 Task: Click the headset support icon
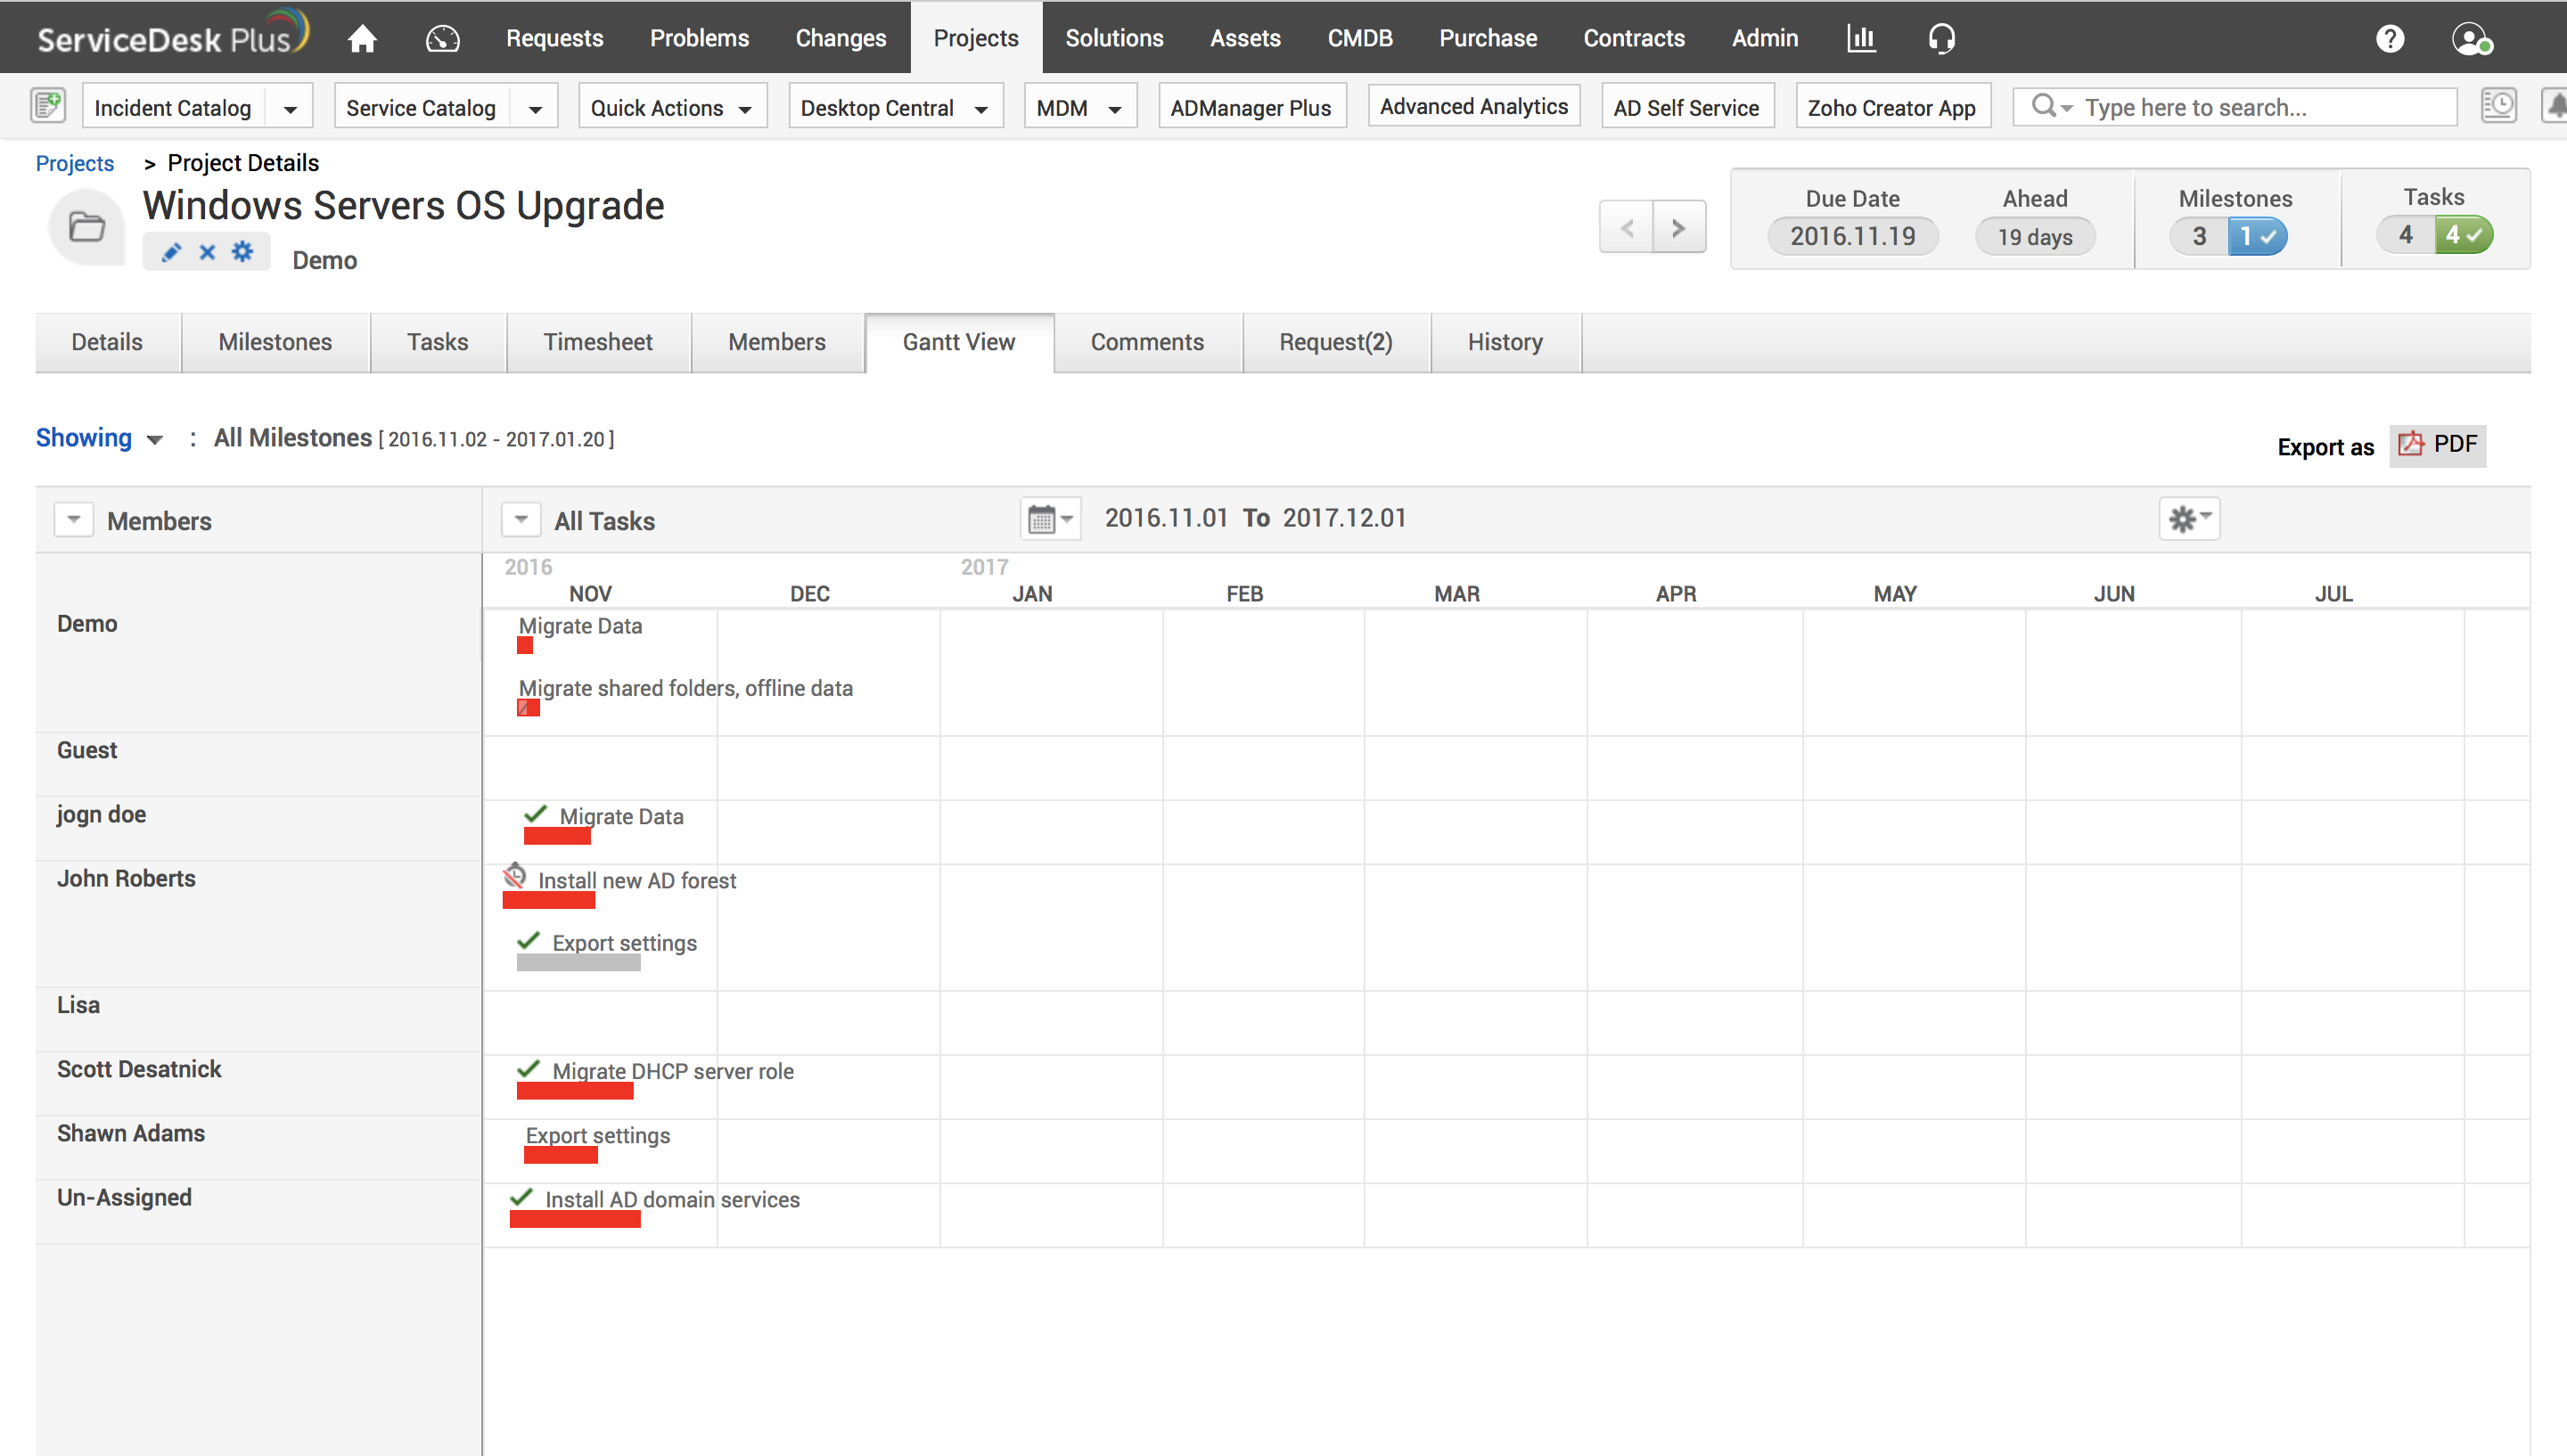[x=1941, y=38]
